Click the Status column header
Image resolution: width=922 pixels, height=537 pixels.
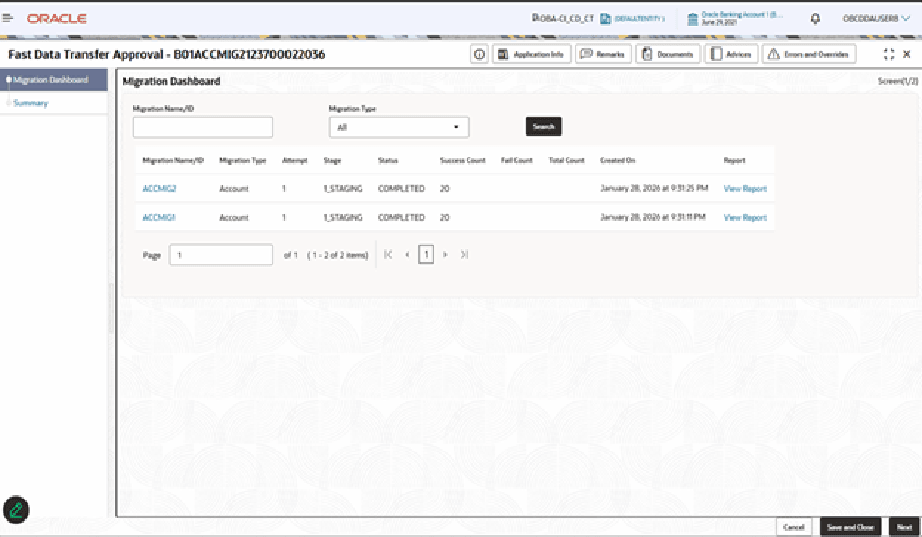[387, 160]
